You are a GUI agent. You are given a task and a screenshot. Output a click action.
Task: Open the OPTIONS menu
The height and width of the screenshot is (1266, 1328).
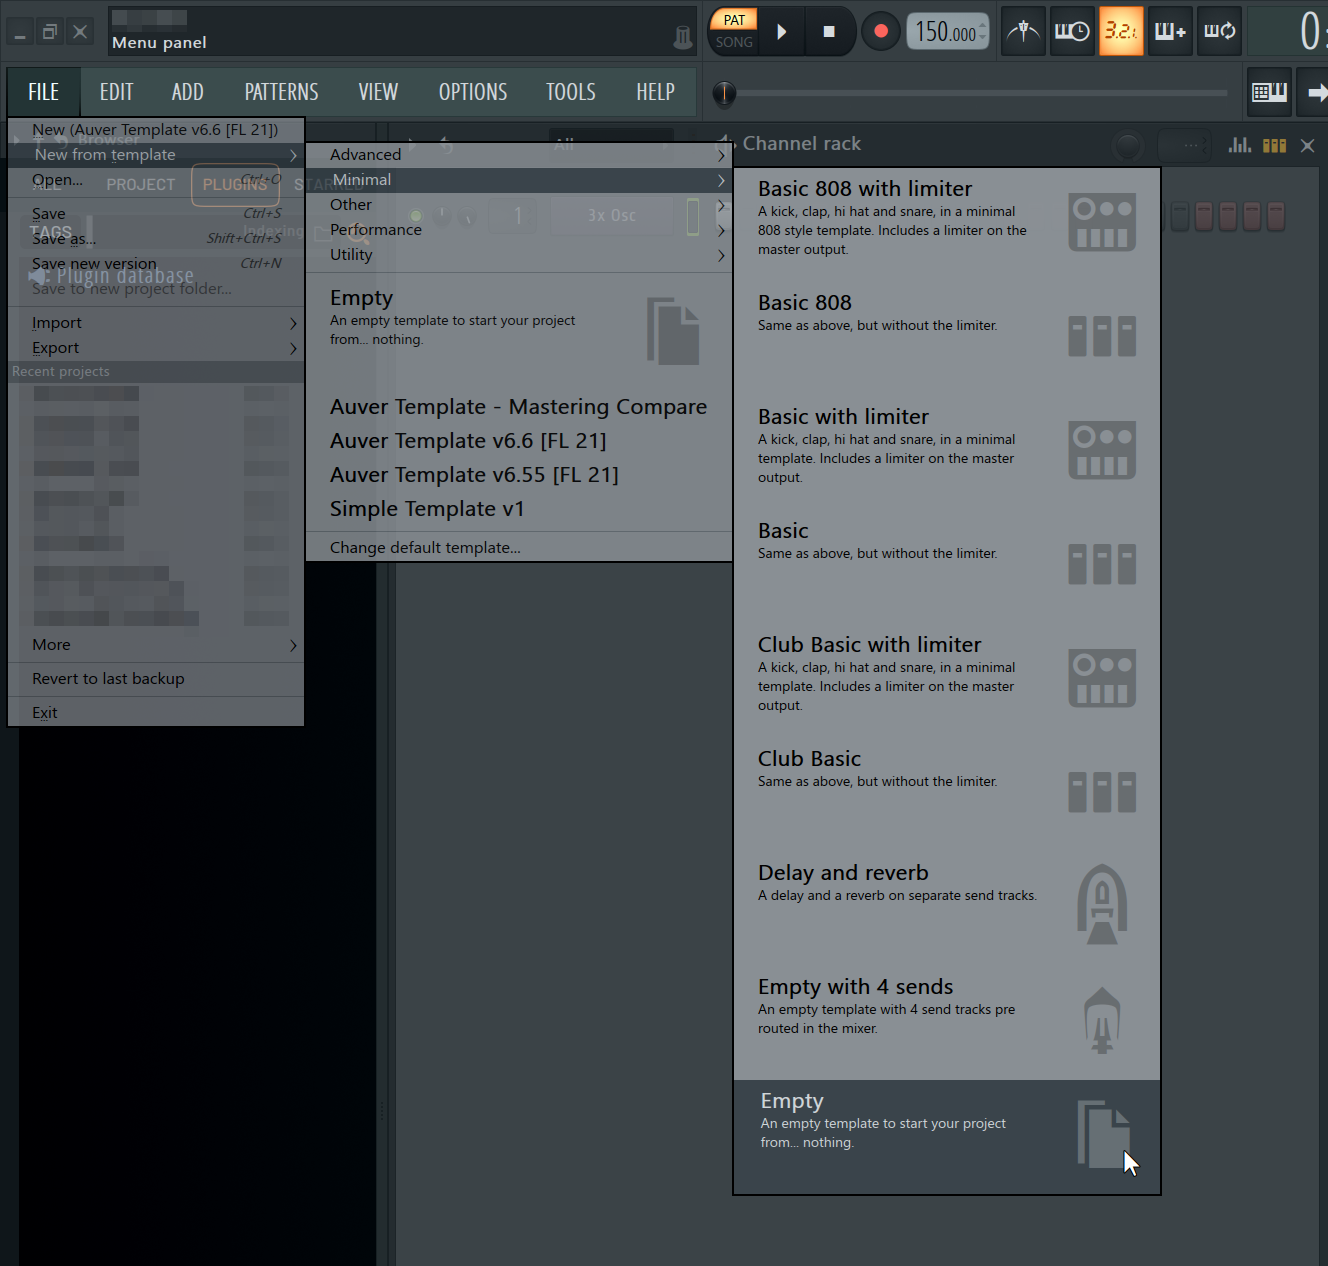coord(473,92)
